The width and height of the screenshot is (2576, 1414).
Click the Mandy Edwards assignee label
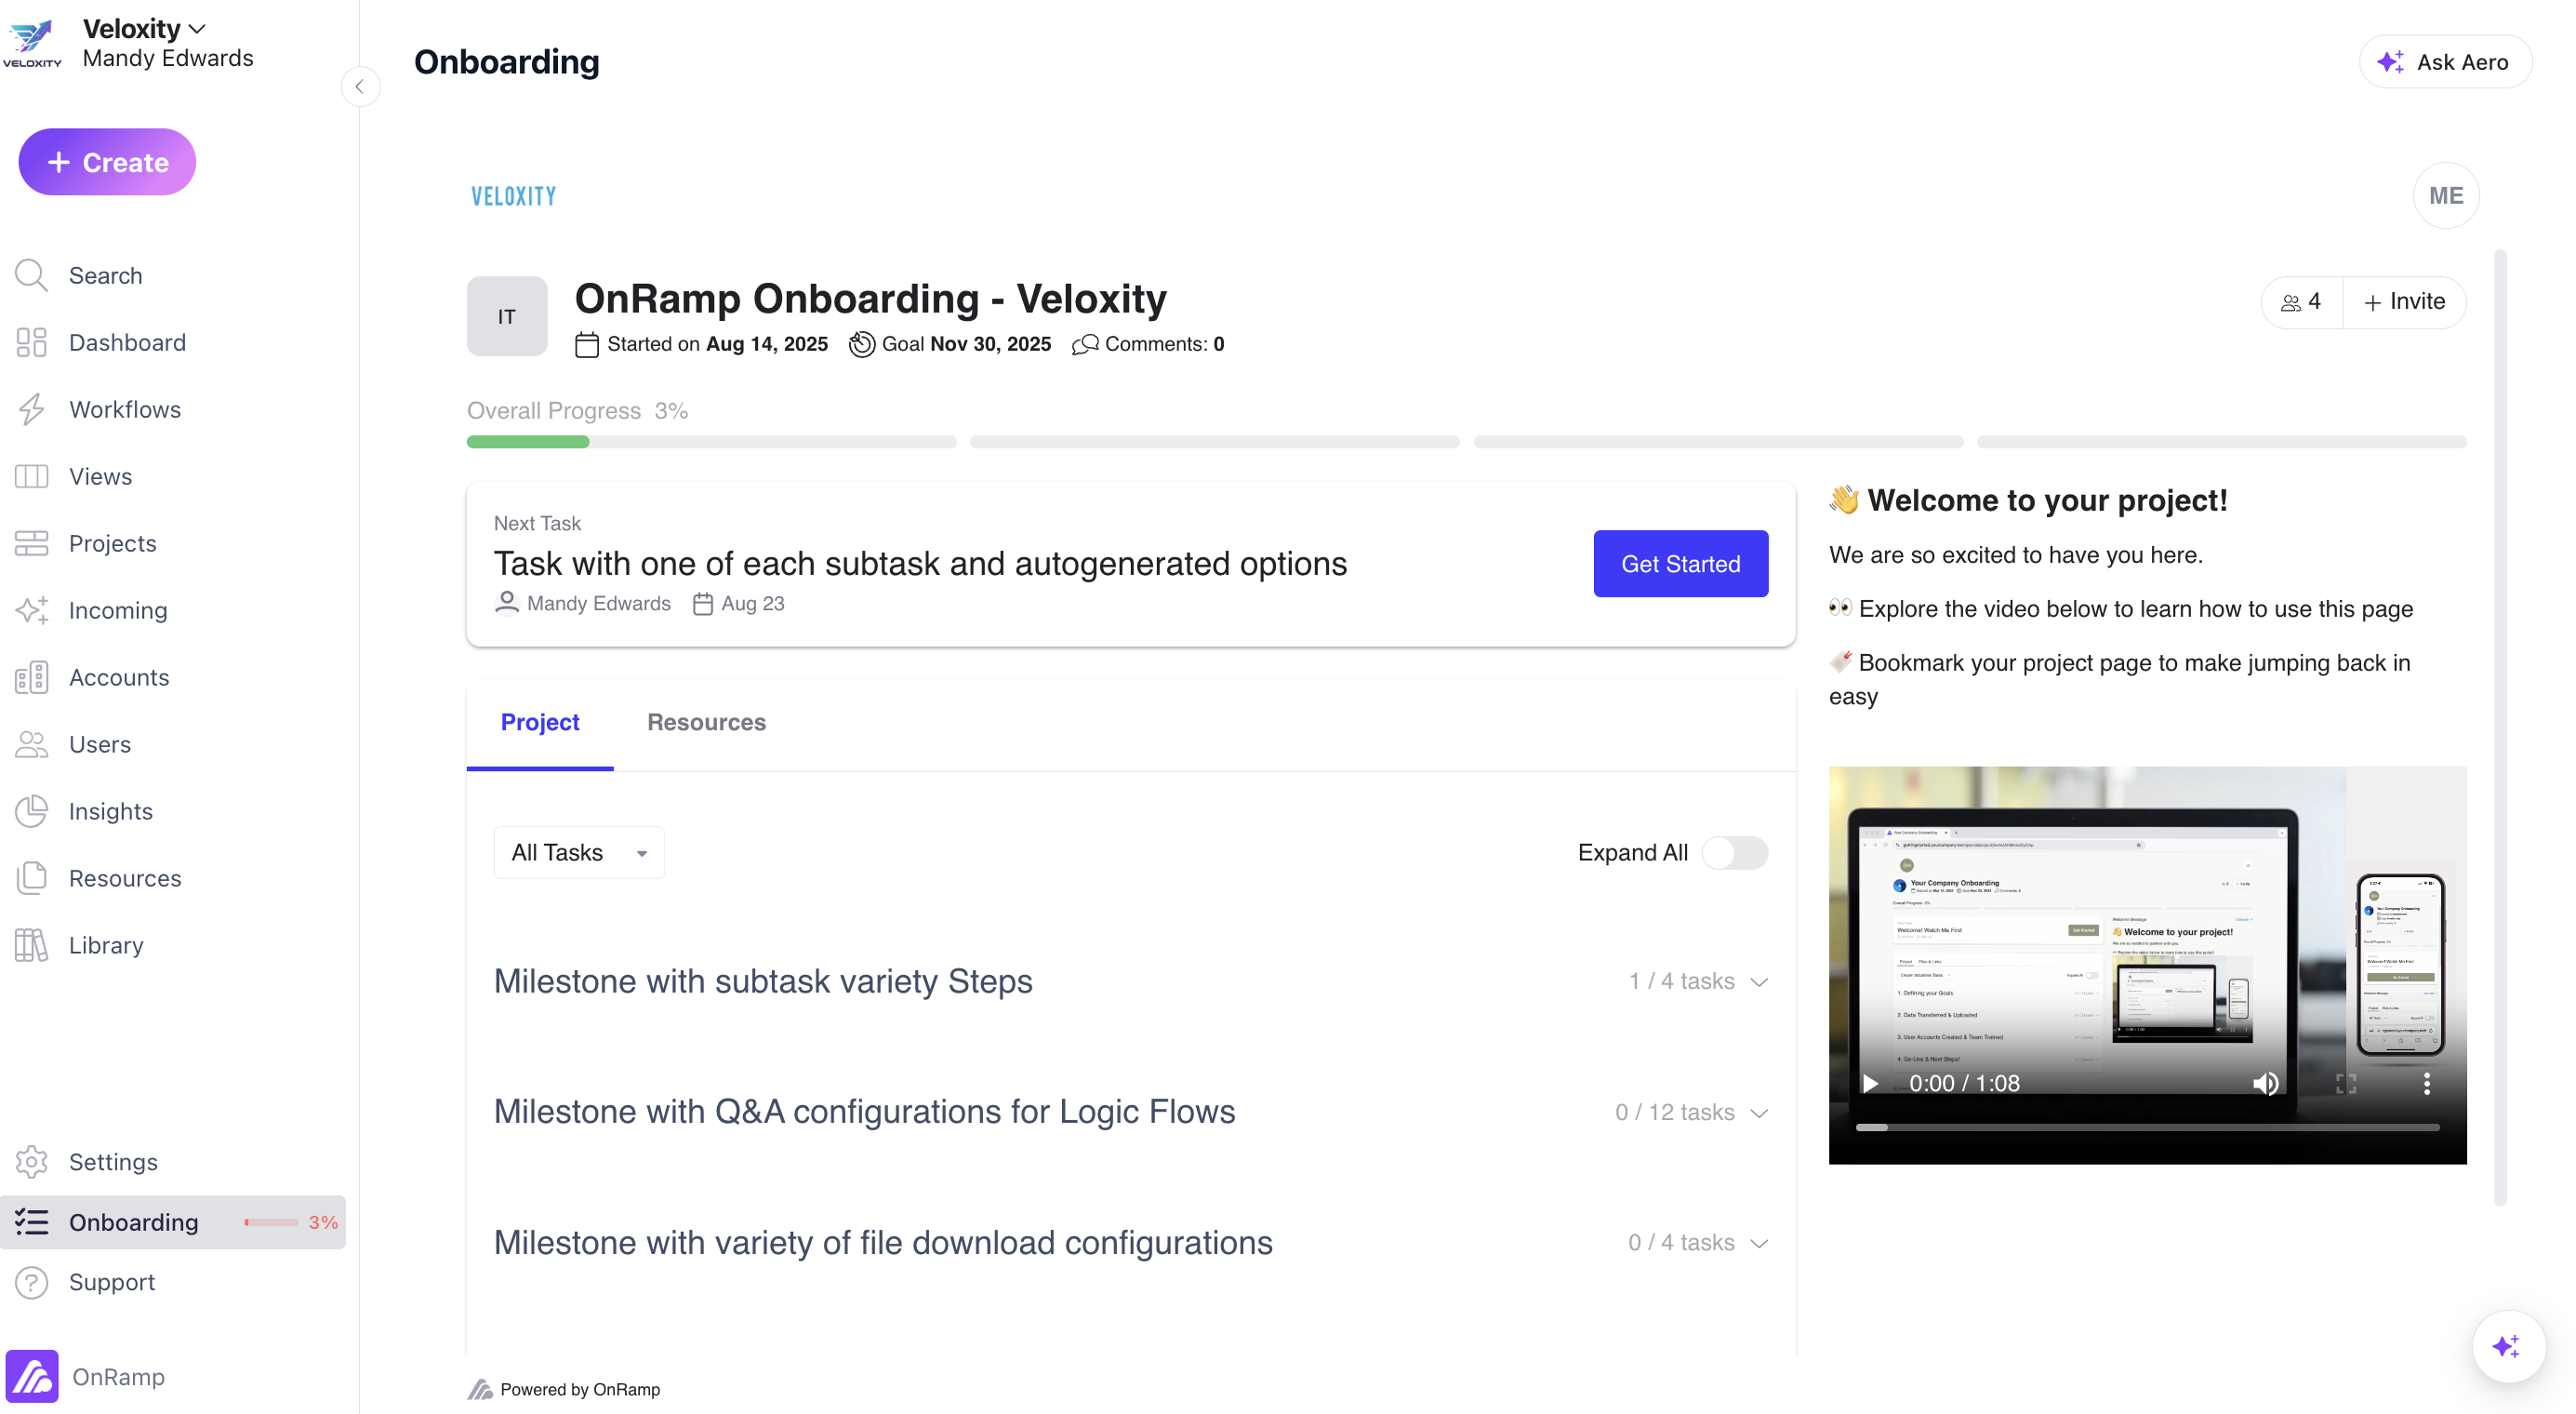598,603
